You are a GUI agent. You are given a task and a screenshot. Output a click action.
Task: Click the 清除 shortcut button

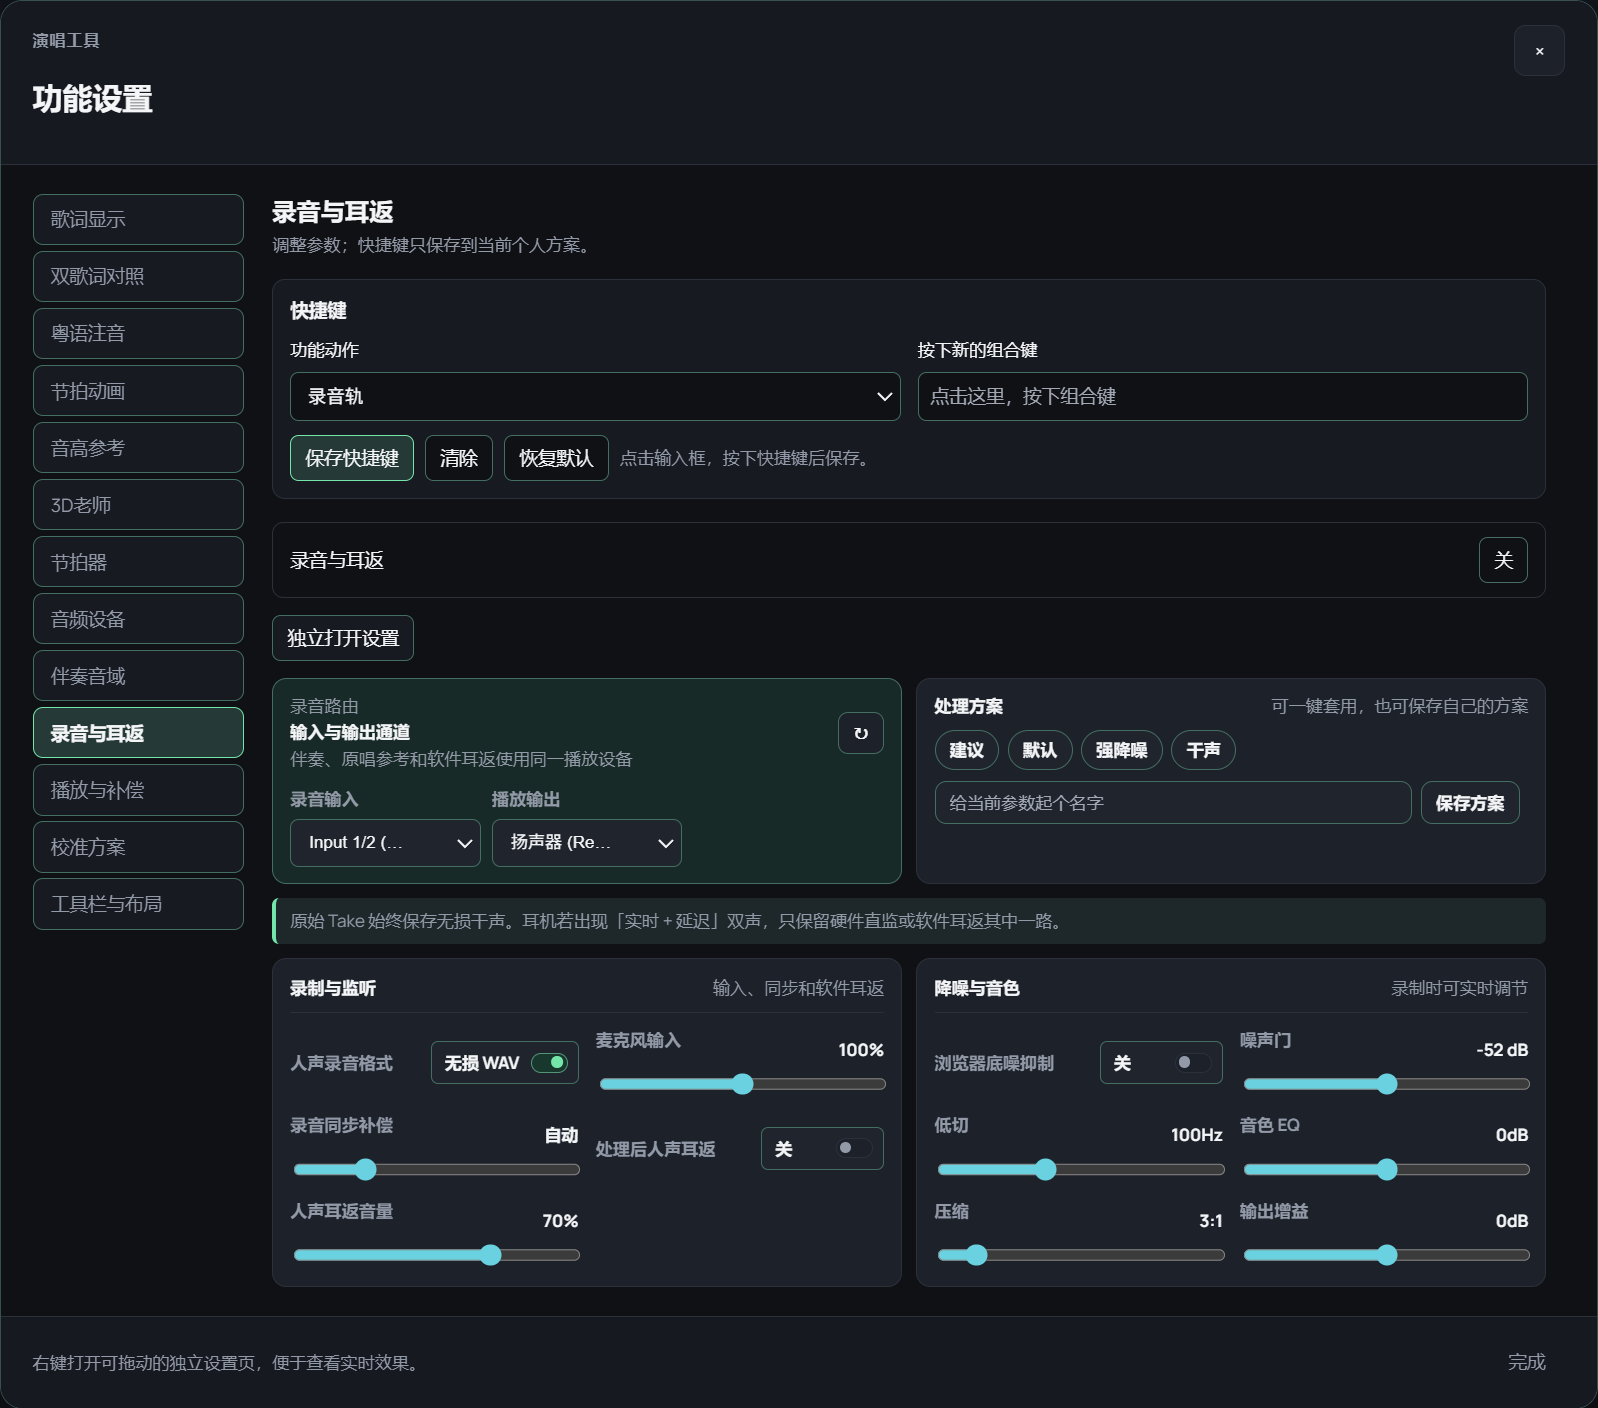(x=459, y=458)
